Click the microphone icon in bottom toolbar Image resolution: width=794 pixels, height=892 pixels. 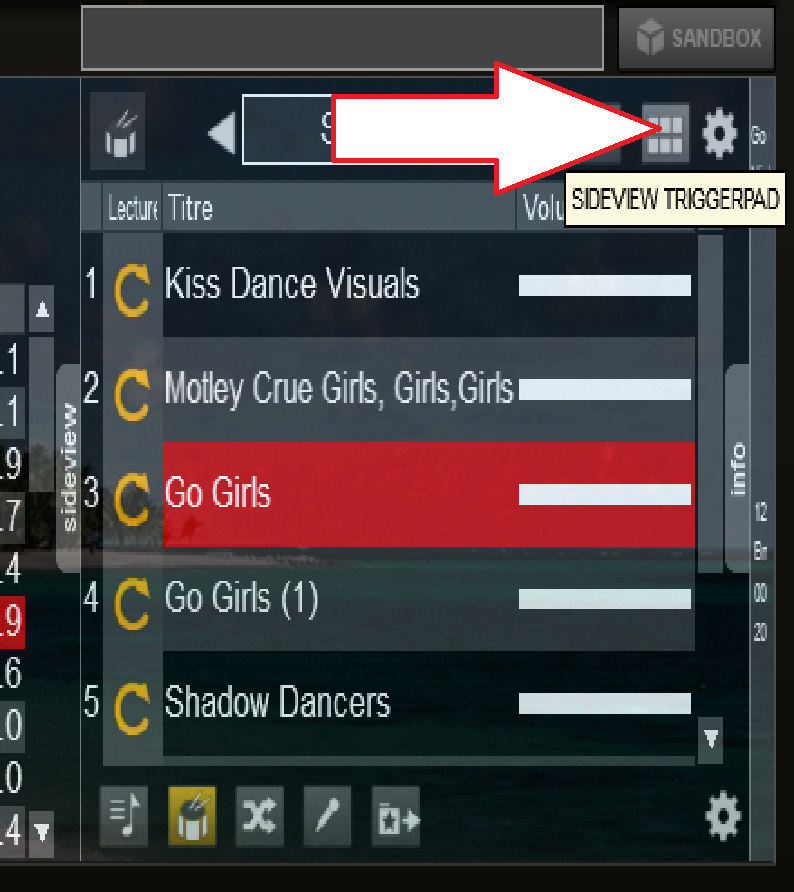point(327,816)
